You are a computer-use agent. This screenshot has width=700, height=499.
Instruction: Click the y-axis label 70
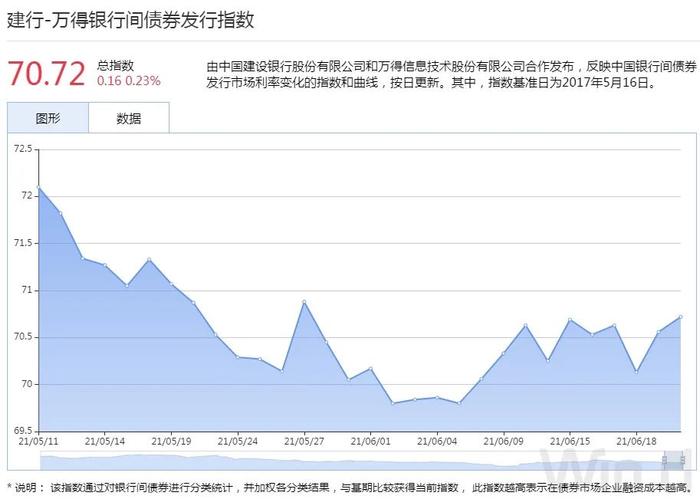pos(27,384)
